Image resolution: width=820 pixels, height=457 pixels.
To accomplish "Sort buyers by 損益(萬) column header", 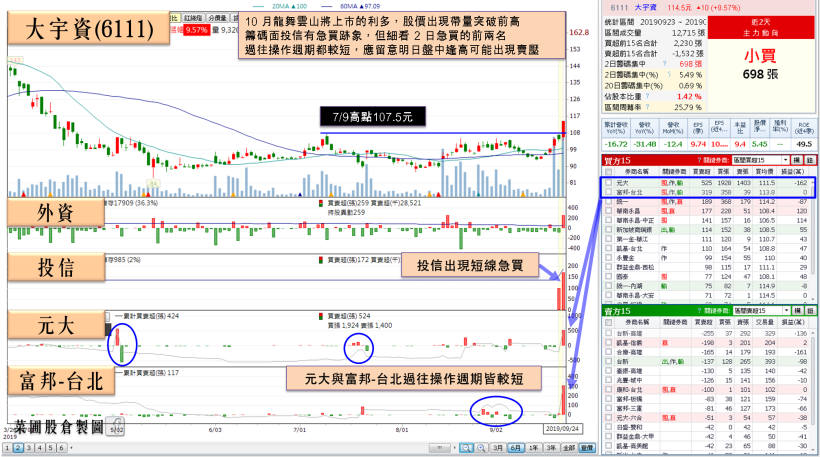I will 792,172.
